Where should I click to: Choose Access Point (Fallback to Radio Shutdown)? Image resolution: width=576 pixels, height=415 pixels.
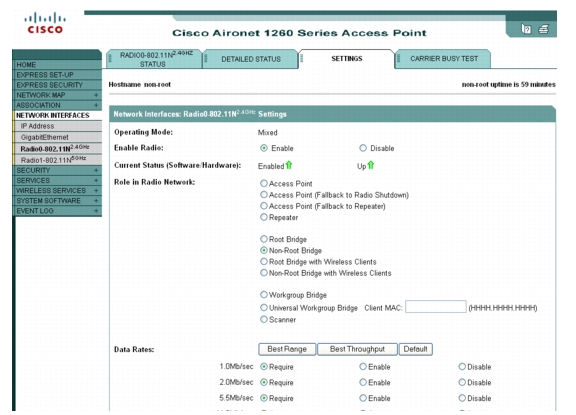tap(264, 194)
